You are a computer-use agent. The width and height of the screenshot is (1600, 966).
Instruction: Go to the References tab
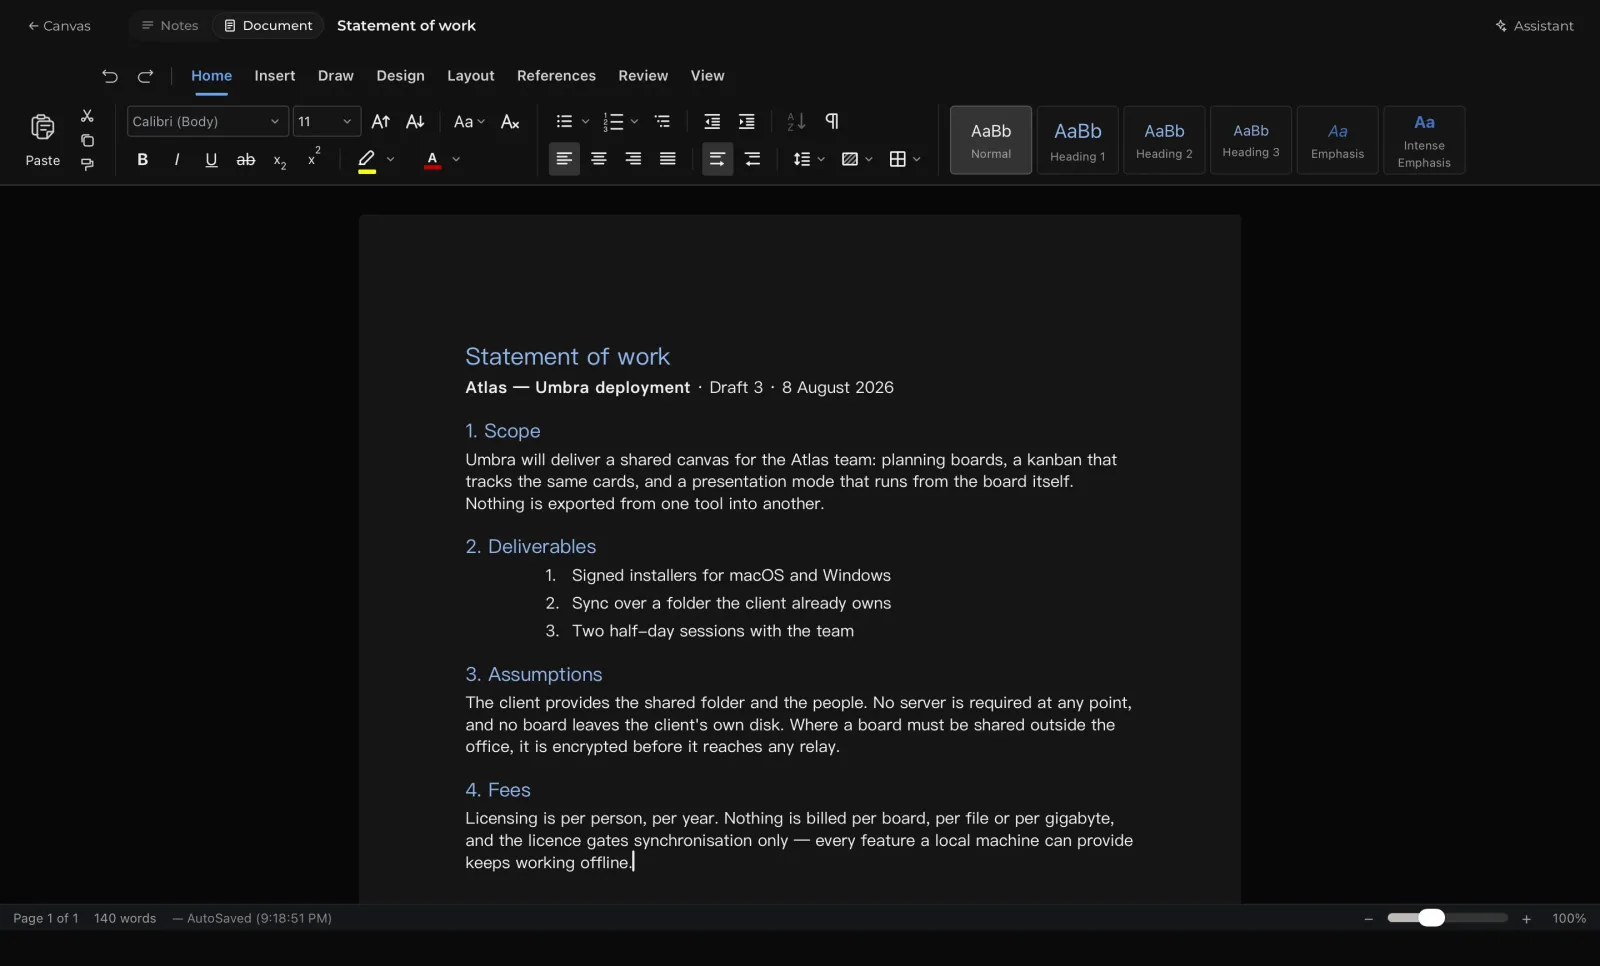556,76
